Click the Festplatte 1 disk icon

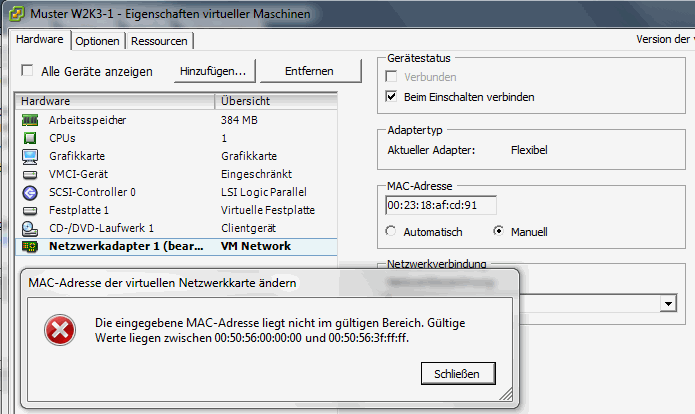tap(29, 210)
